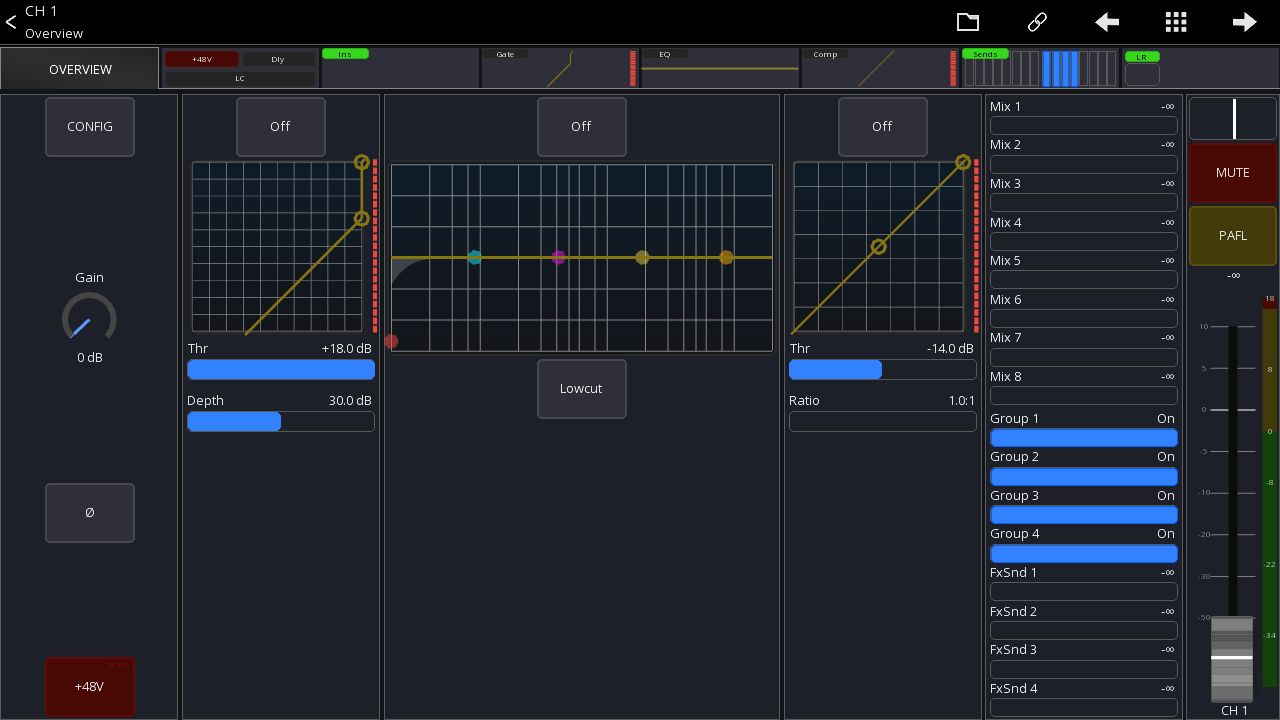Screen dimensions: 1280x720
Task: Toggle the EQ Off button
Action: tap(581, 127)
